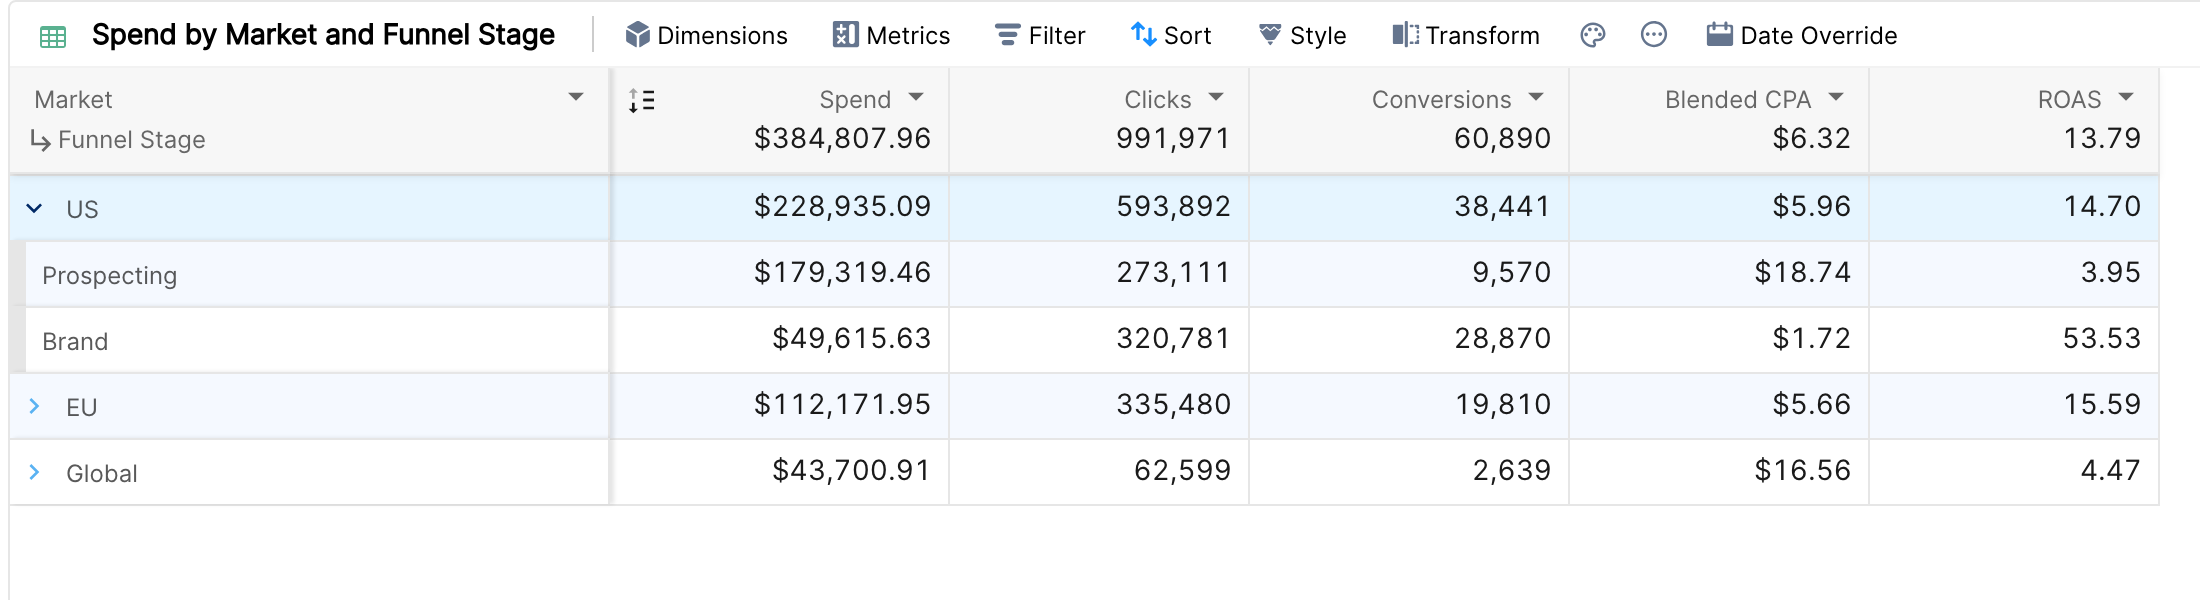Open the Dimensions menu
This screenshot has width=2200, height=600.
click(x=706, y=35)
